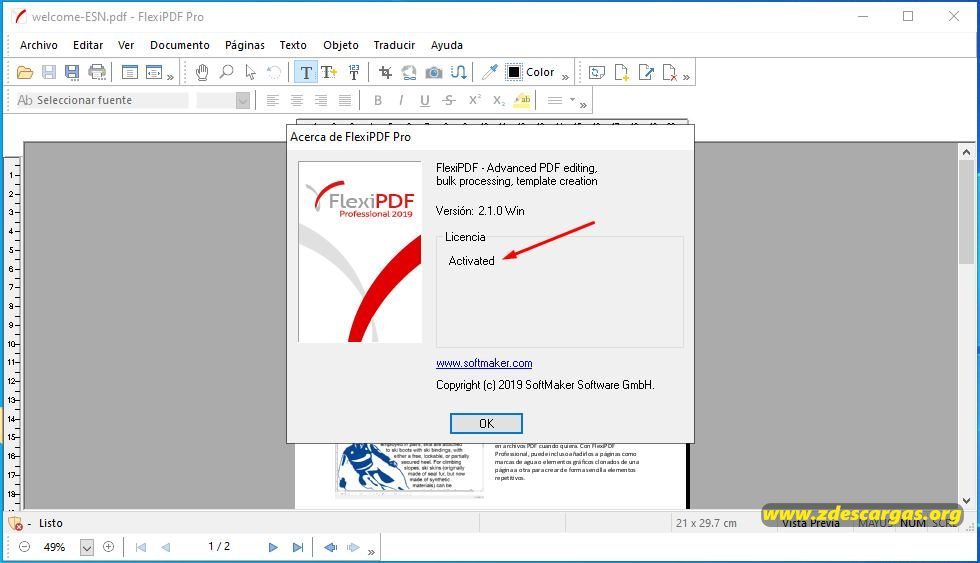Open the Ayuda menu
Screen dimensions: 980x563
447,45
